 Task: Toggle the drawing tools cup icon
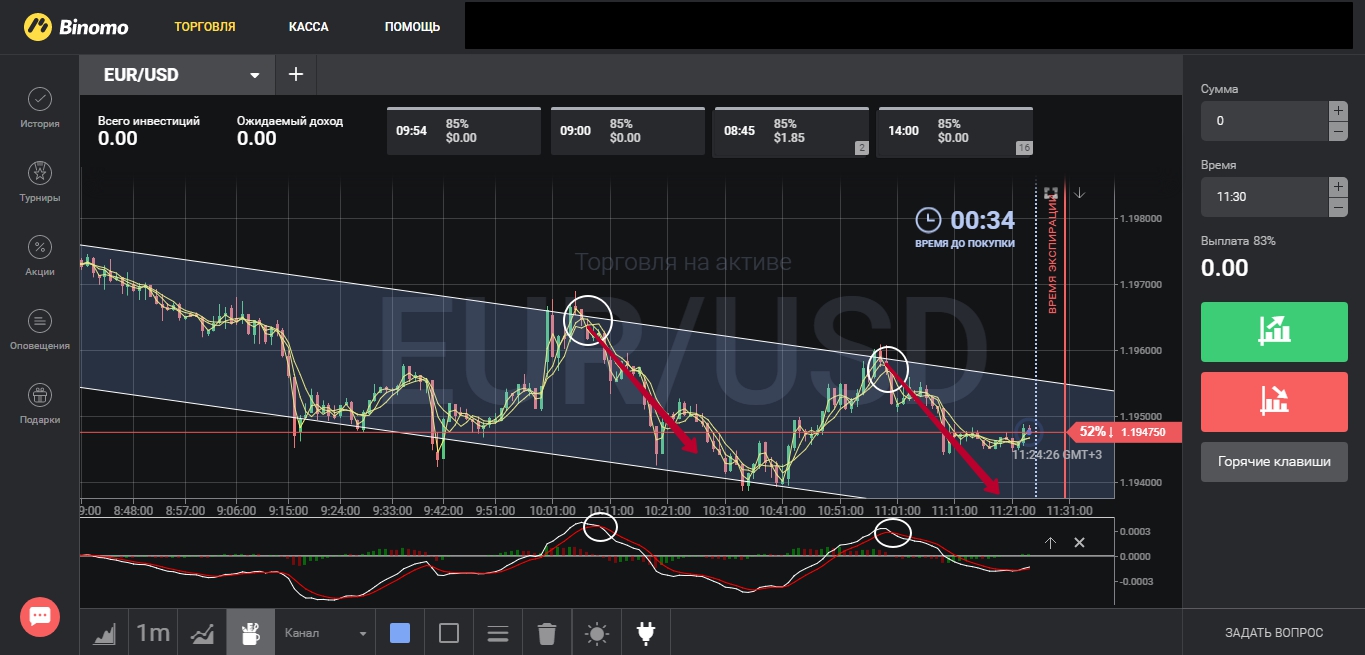[x=251, y=632]
